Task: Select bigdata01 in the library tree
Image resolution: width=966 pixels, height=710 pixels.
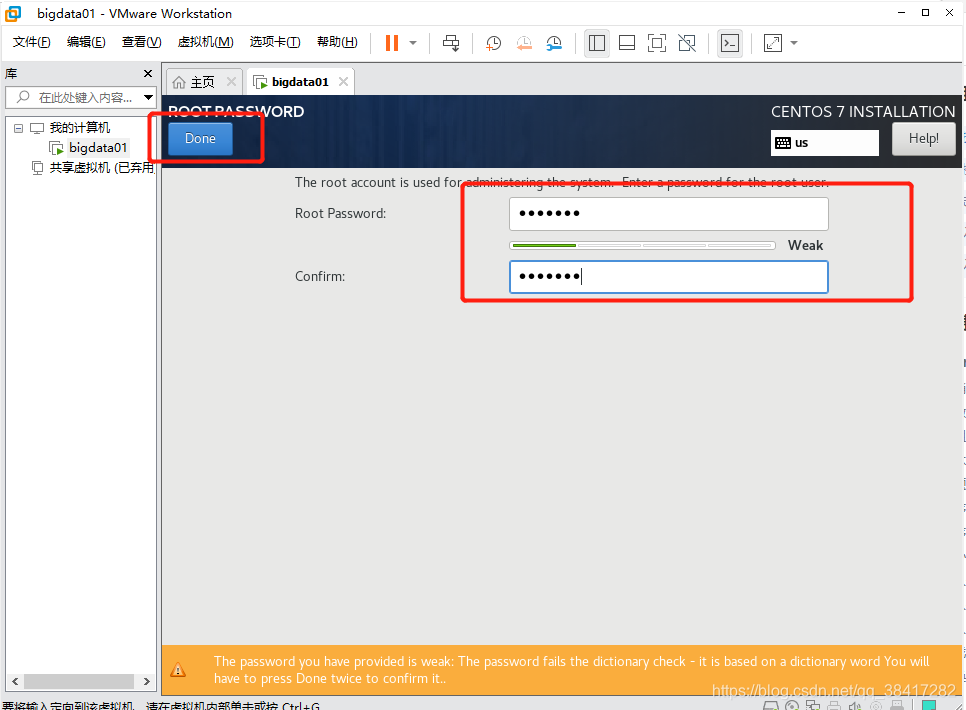Action: pos(98,148)
